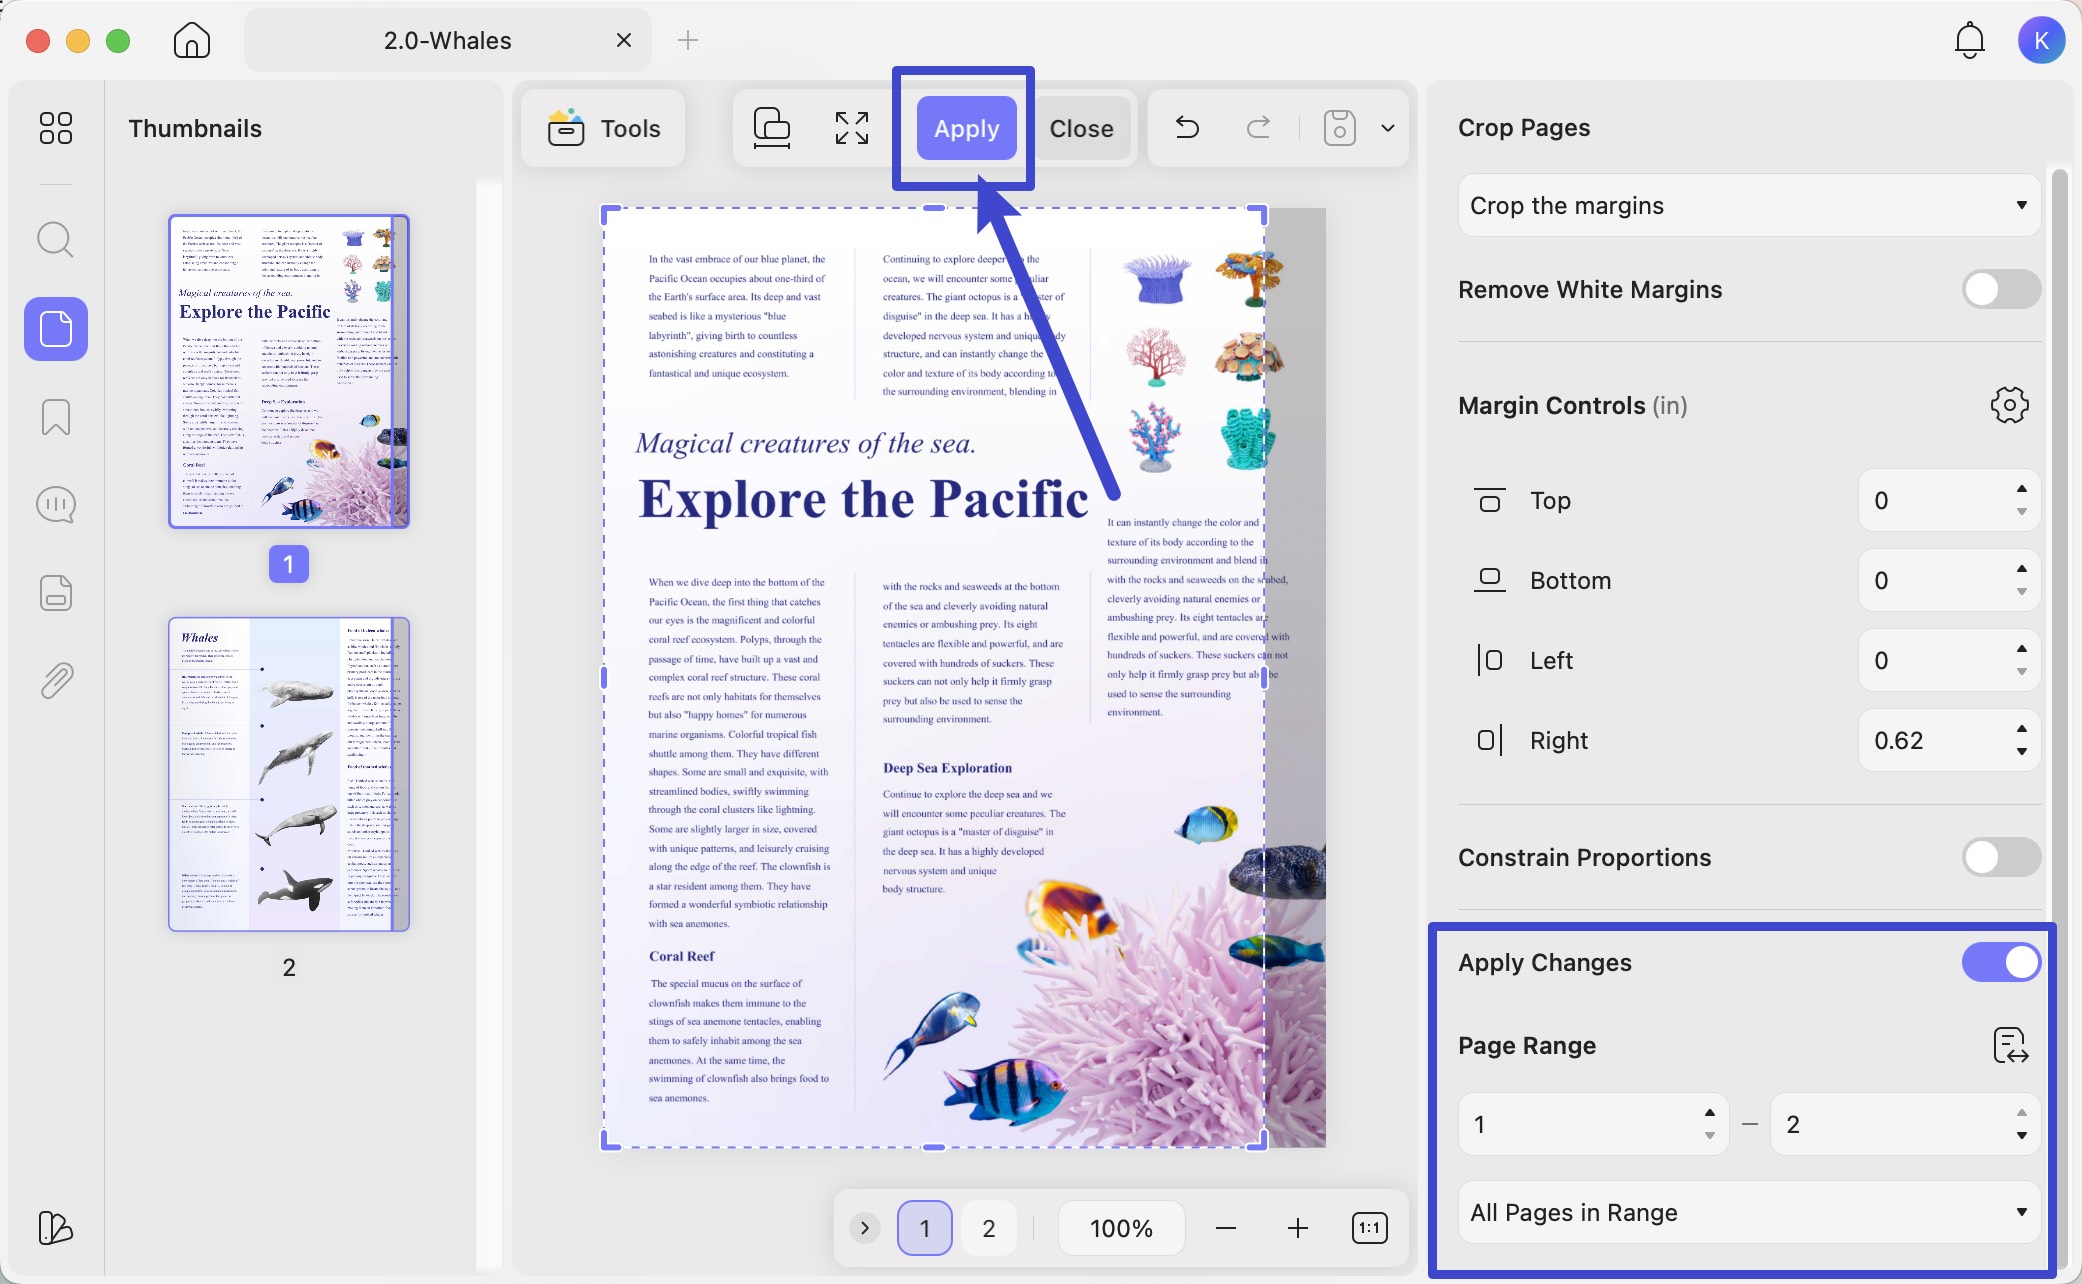This screenshot has width=2082, height=1284.
Task: Turn on Constrain Proportions
Action: tap(2001, 857)
